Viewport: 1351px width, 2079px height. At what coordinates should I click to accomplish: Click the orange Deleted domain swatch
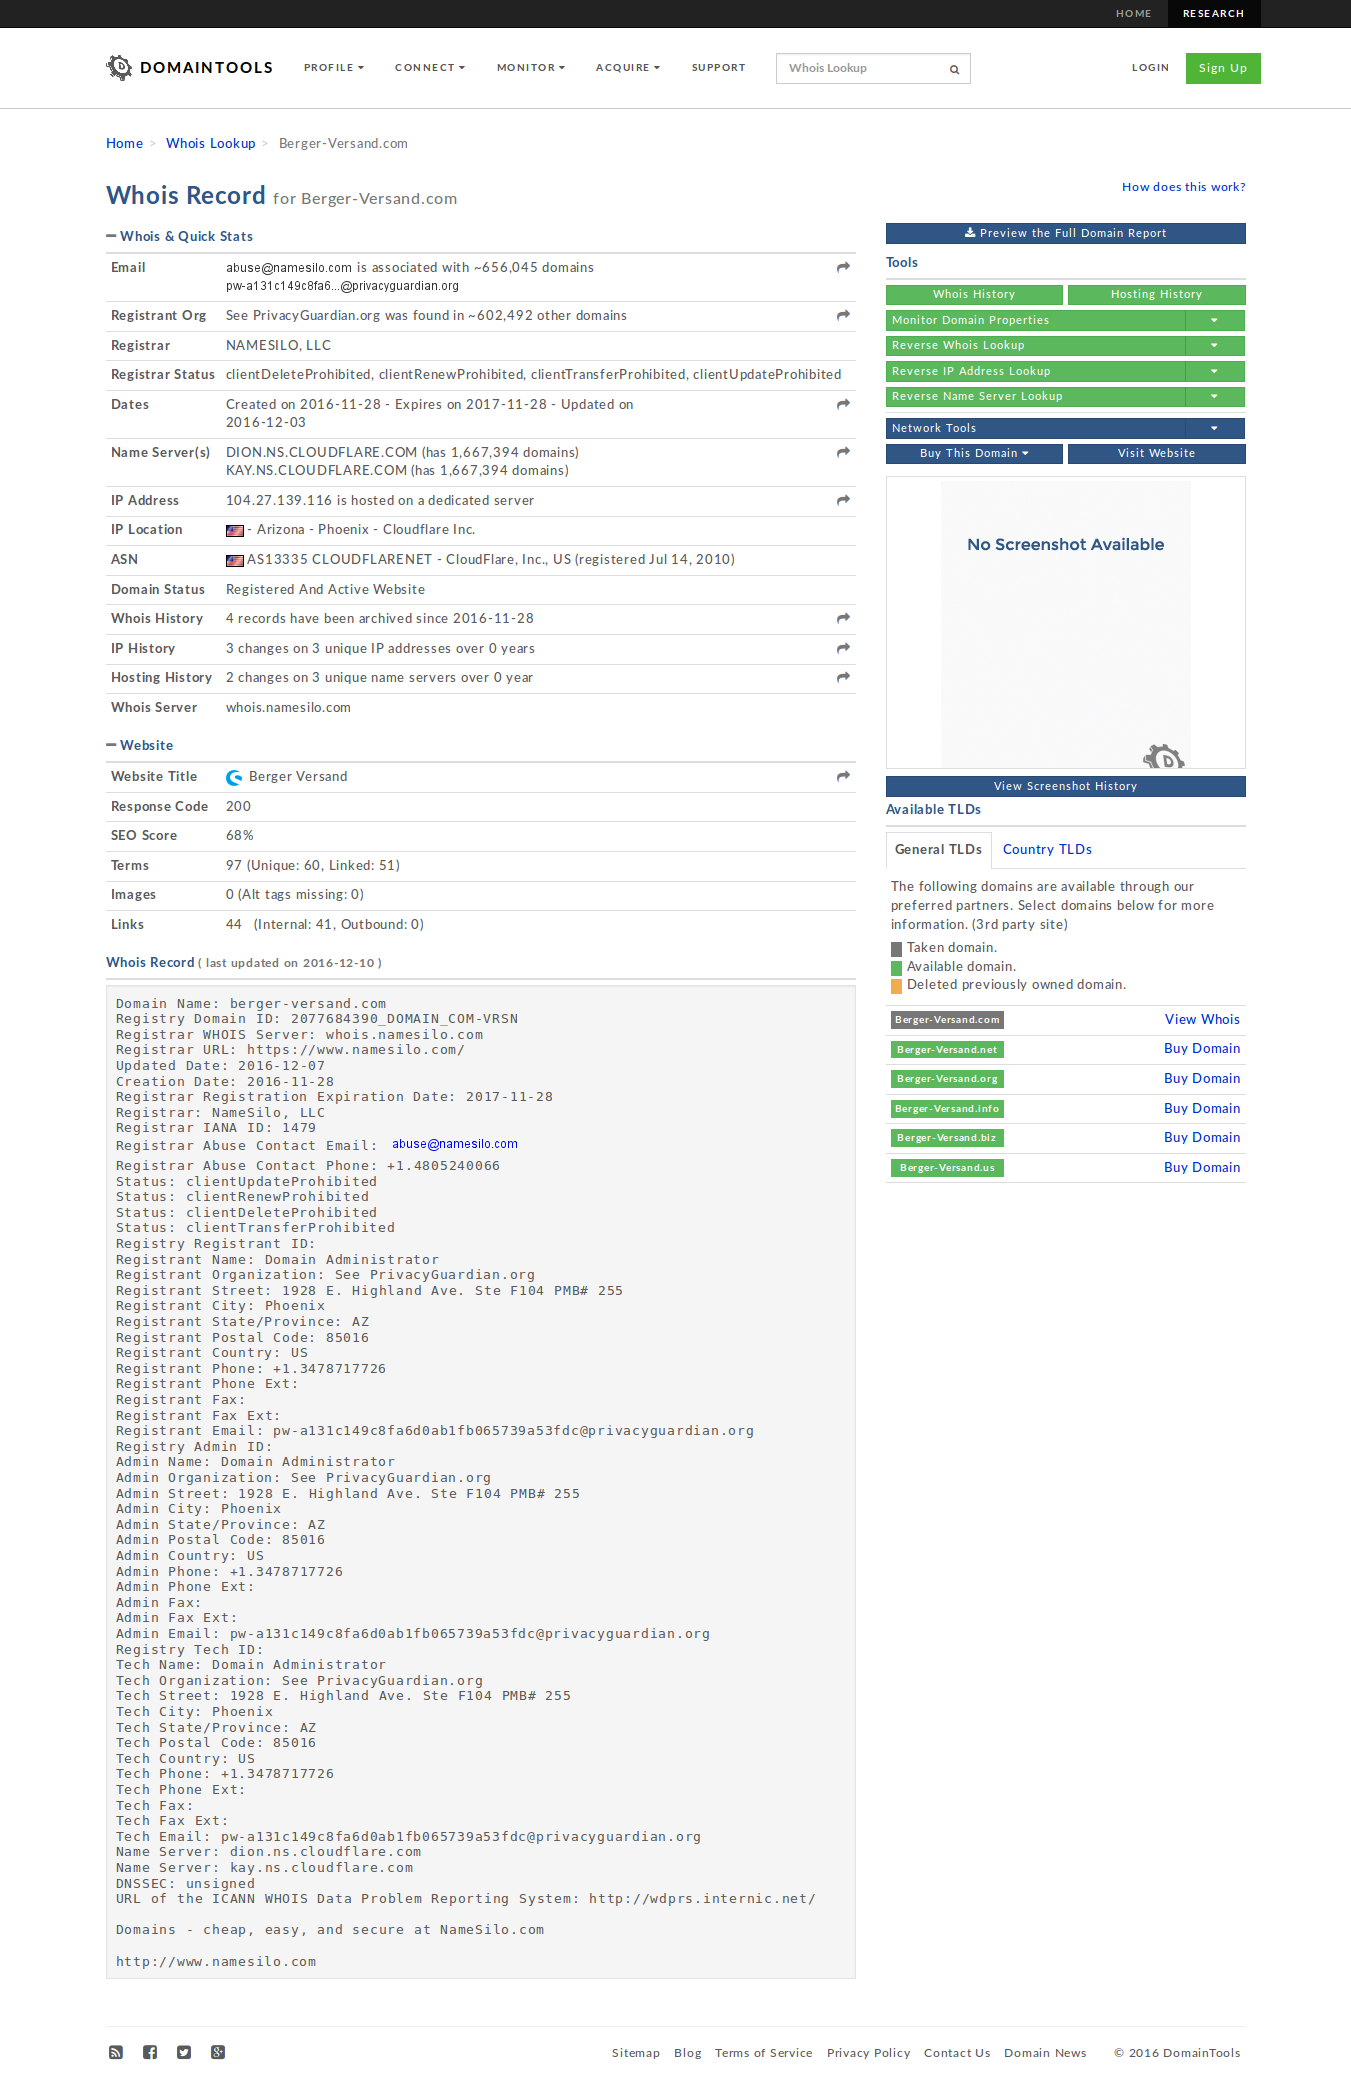(x=896, y=986)
